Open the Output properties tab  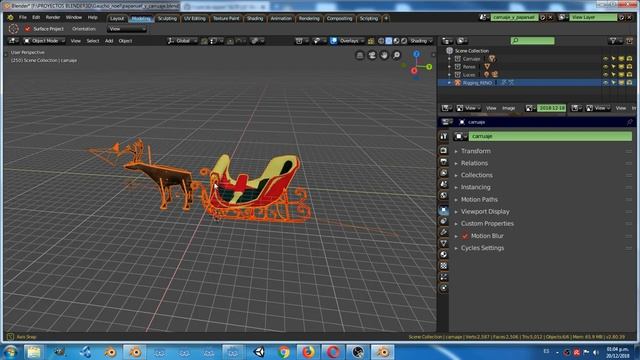pyautogui.click(x=444, y=162)
